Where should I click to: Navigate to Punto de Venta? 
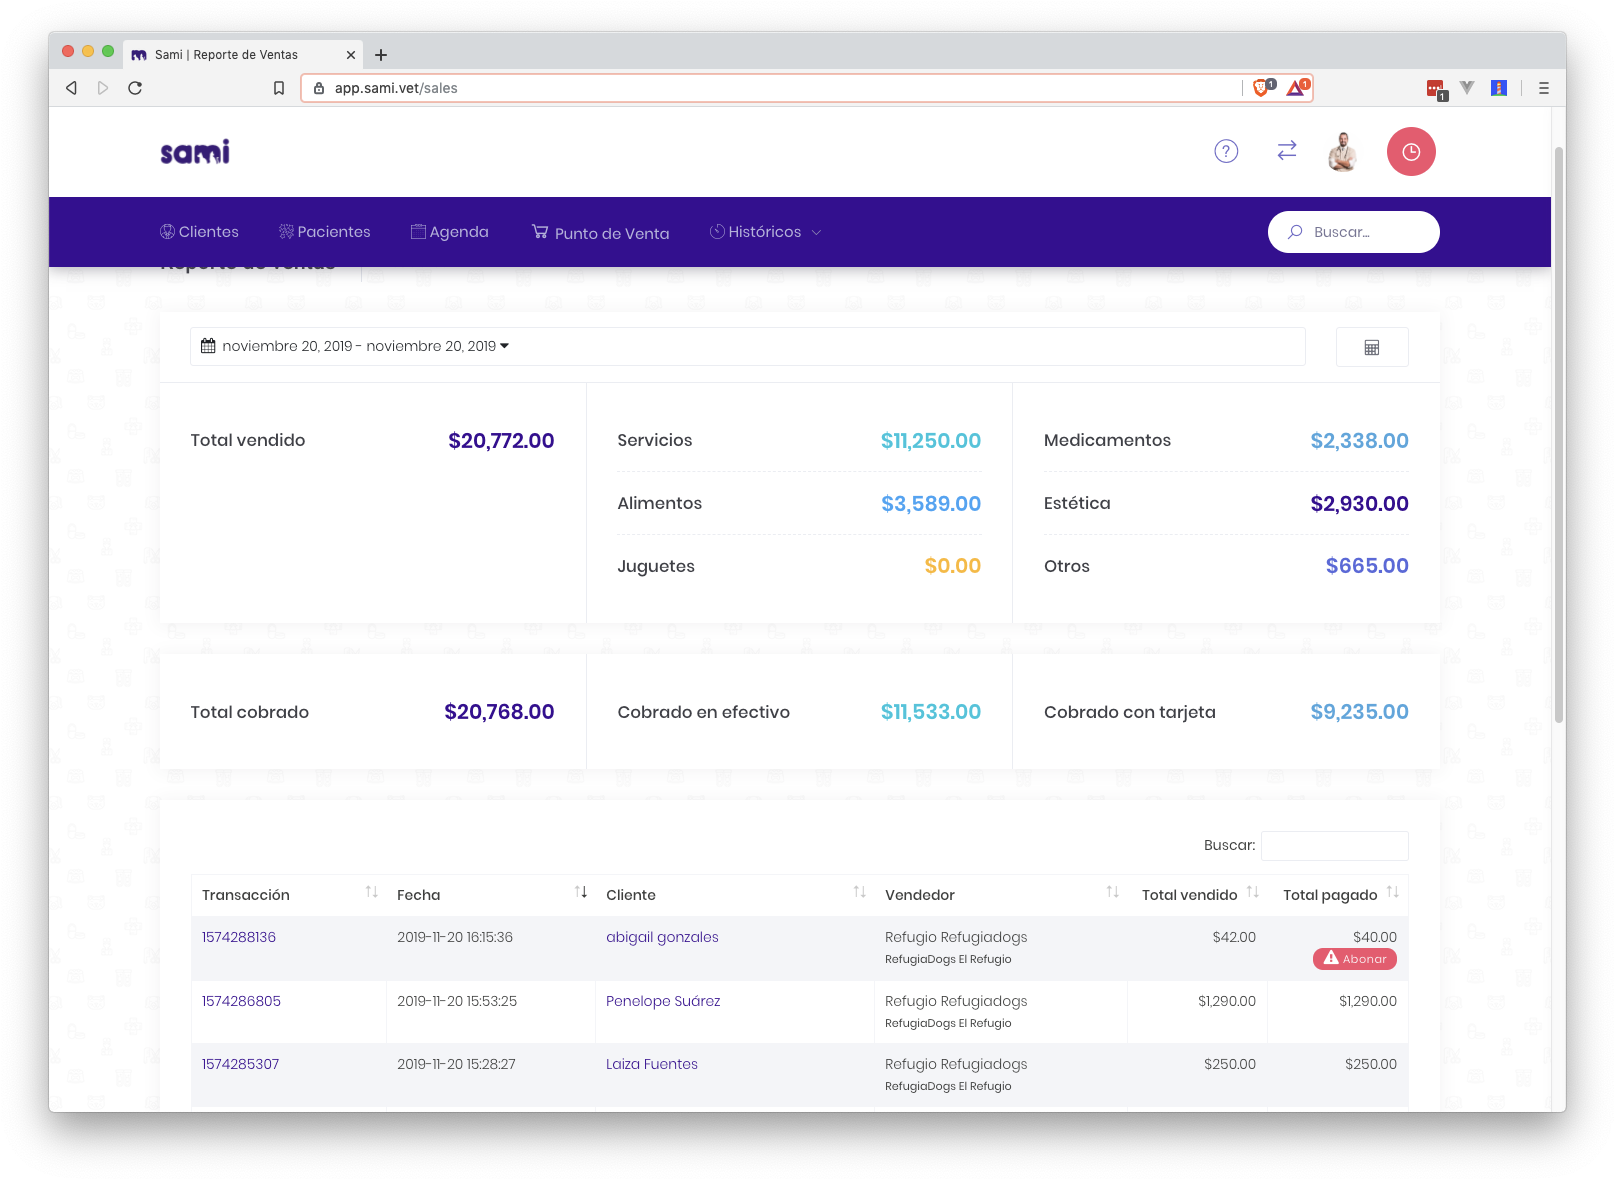[600, 233]
